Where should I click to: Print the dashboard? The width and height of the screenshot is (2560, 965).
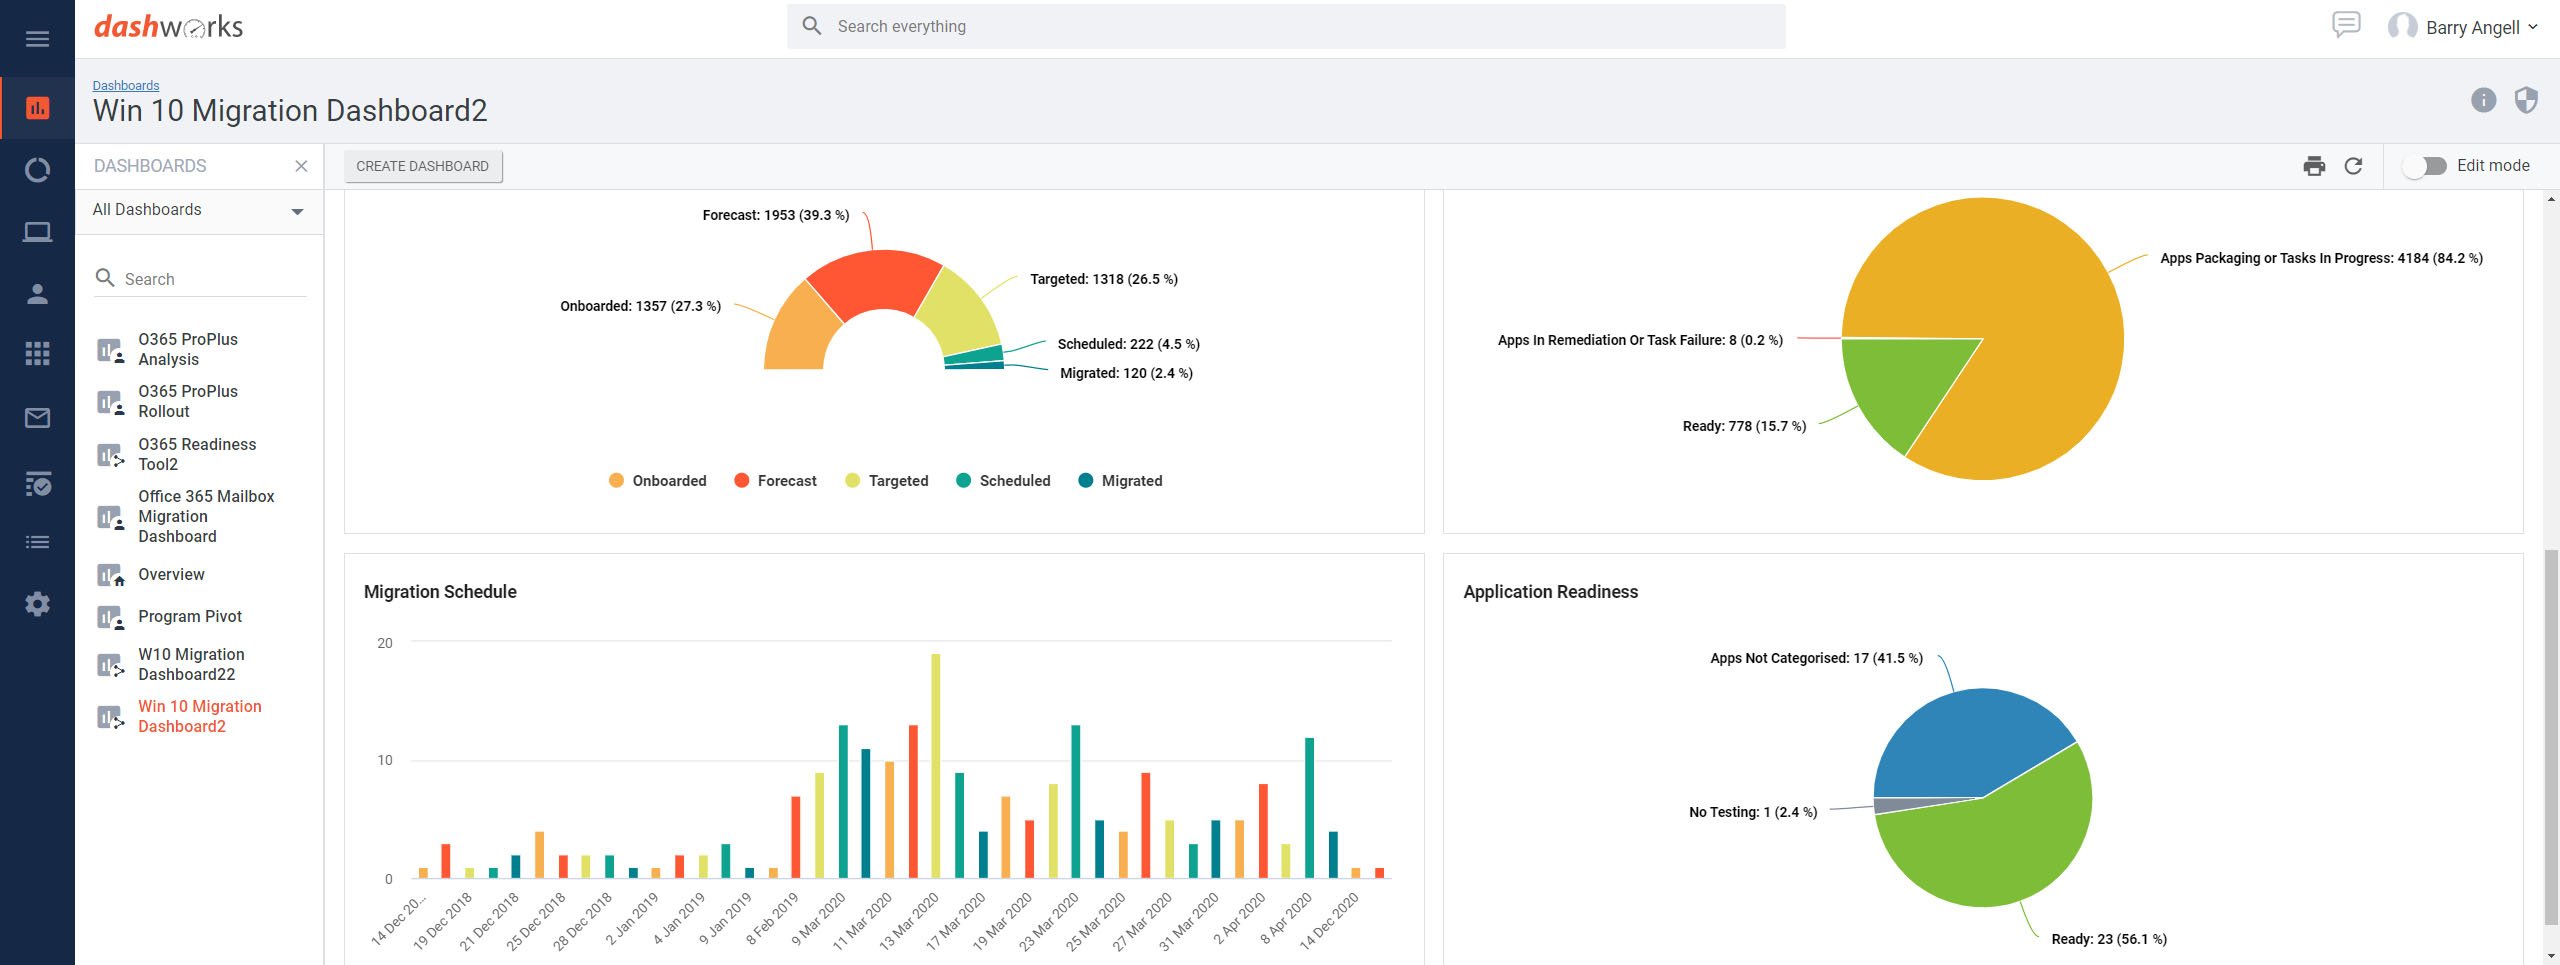2314,166
